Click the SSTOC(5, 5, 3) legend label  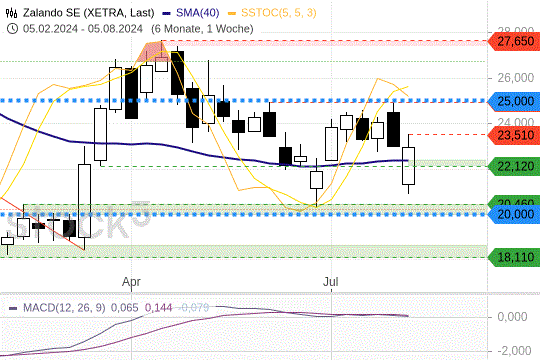point(278,13)
